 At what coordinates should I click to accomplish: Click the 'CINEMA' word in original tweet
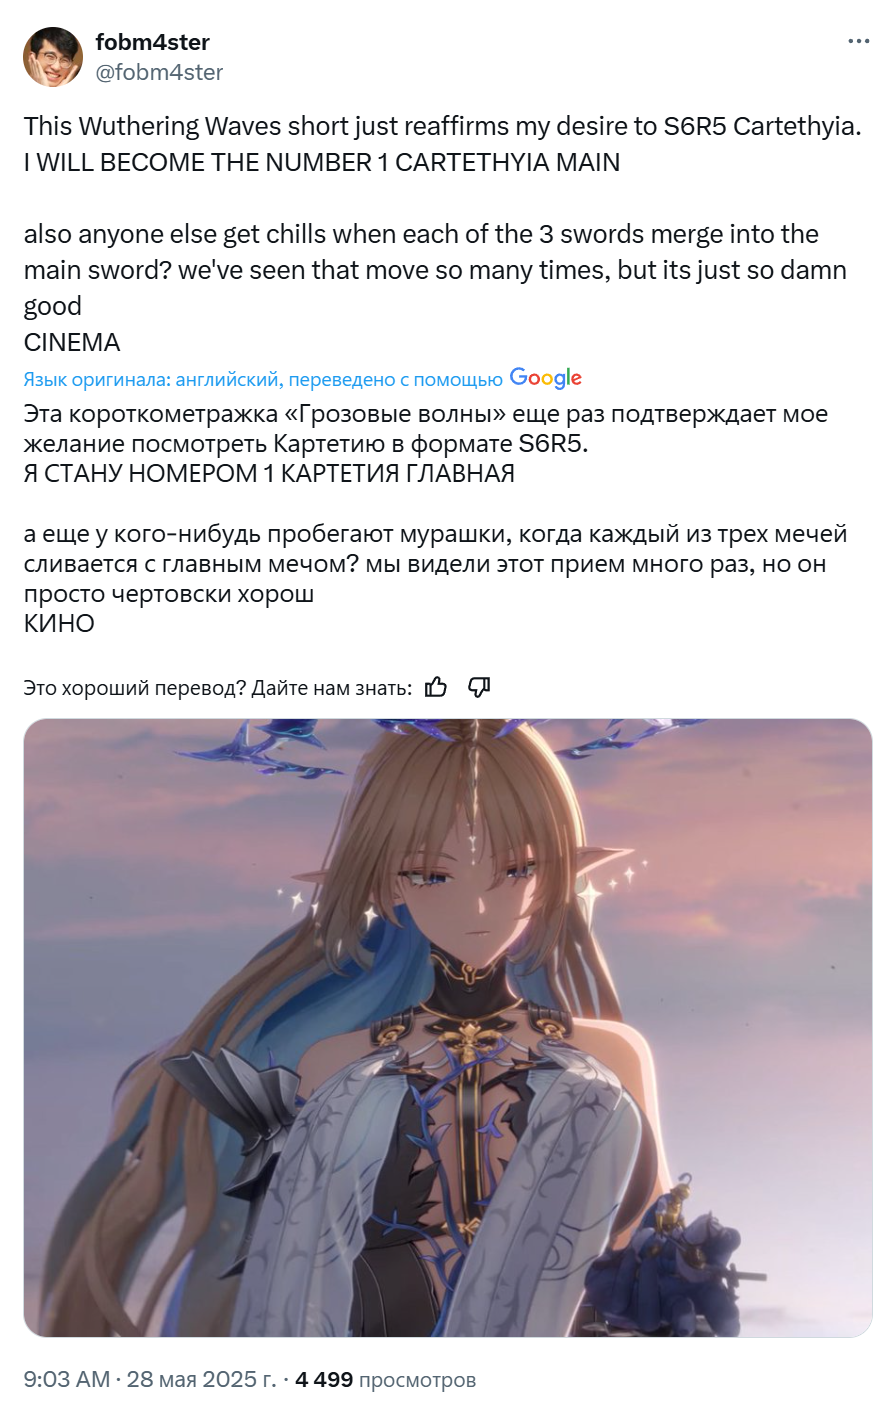click(x=72, y=342)
